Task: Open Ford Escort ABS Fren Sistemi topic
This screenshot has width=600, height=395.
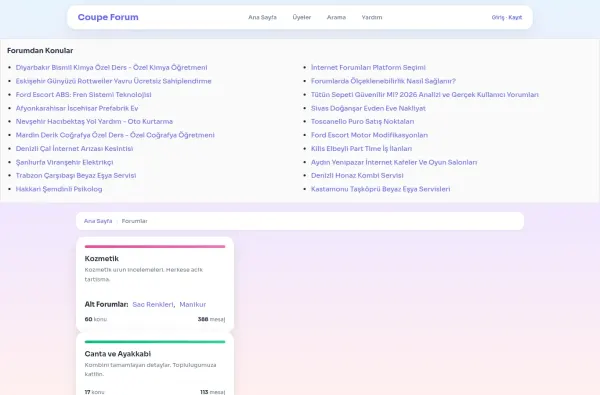Action: 83,95
